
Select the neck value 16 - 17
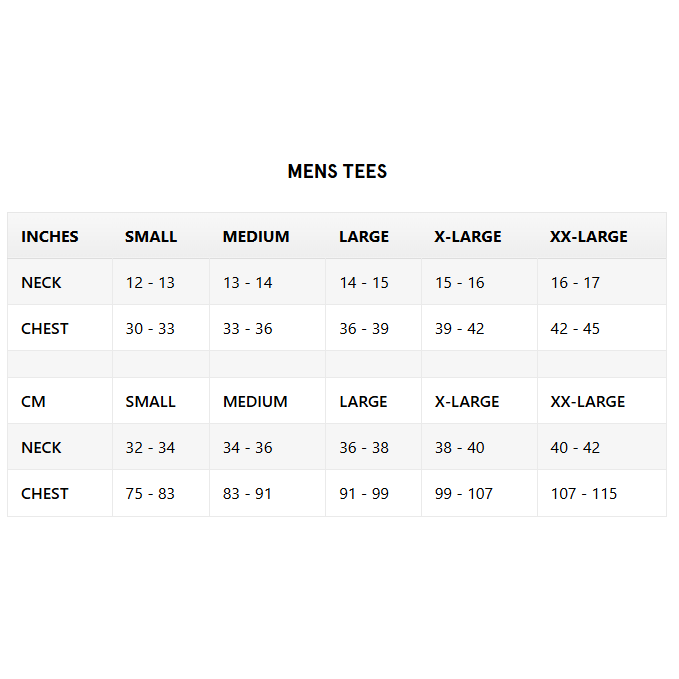(x=575, y=283)
